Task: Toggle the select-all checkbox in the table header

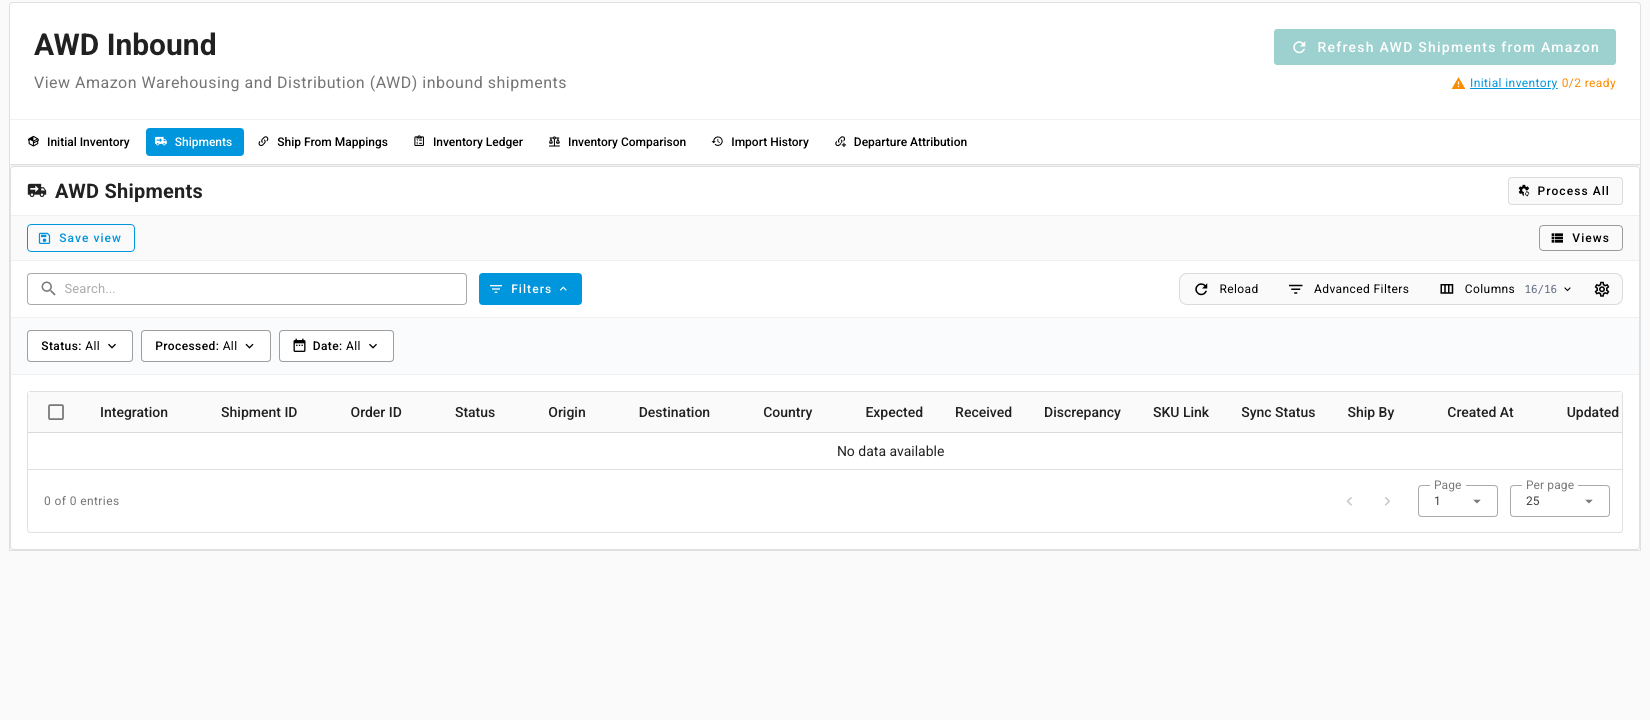Action: (56, 412)
